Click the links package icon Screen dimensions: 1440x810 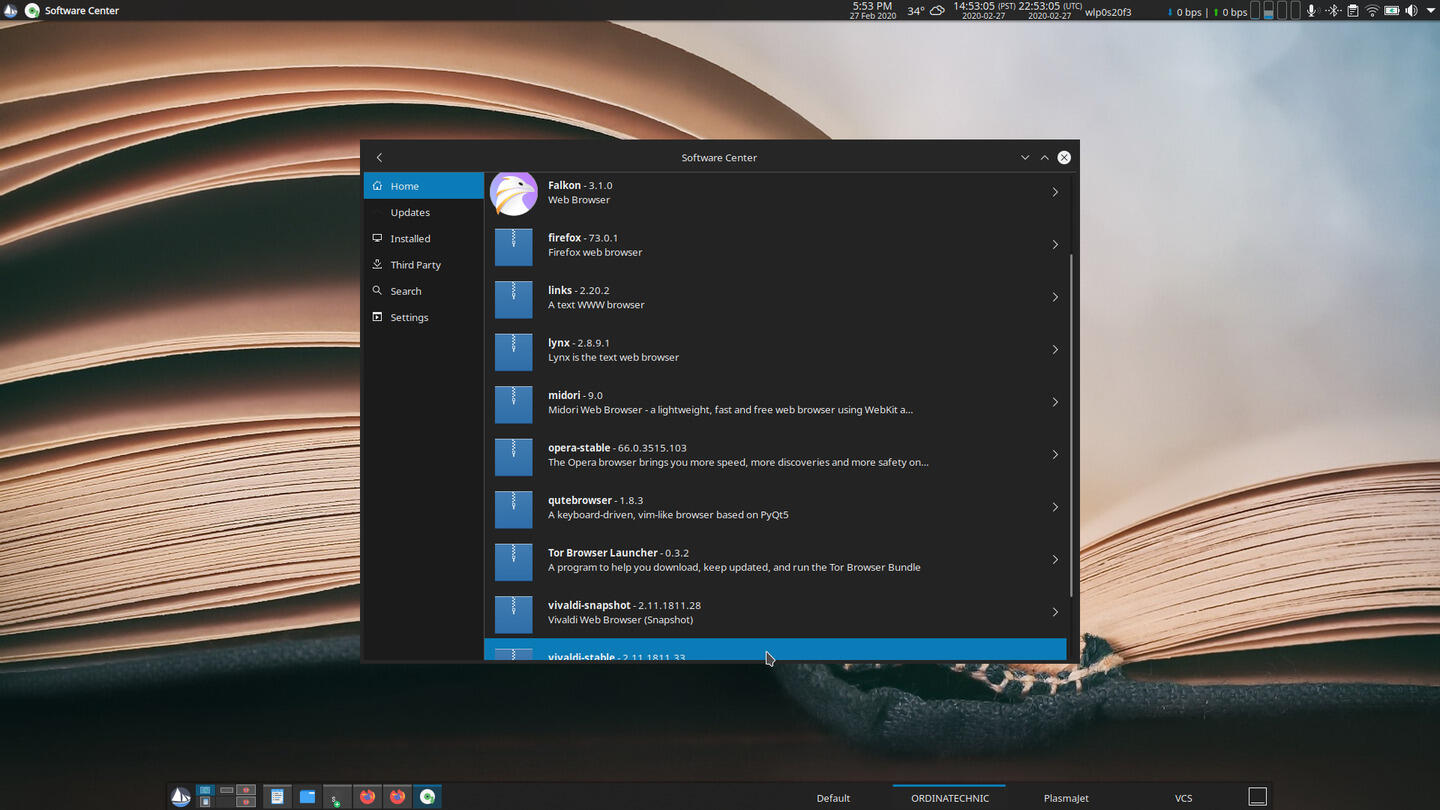[x=514, y=298]
